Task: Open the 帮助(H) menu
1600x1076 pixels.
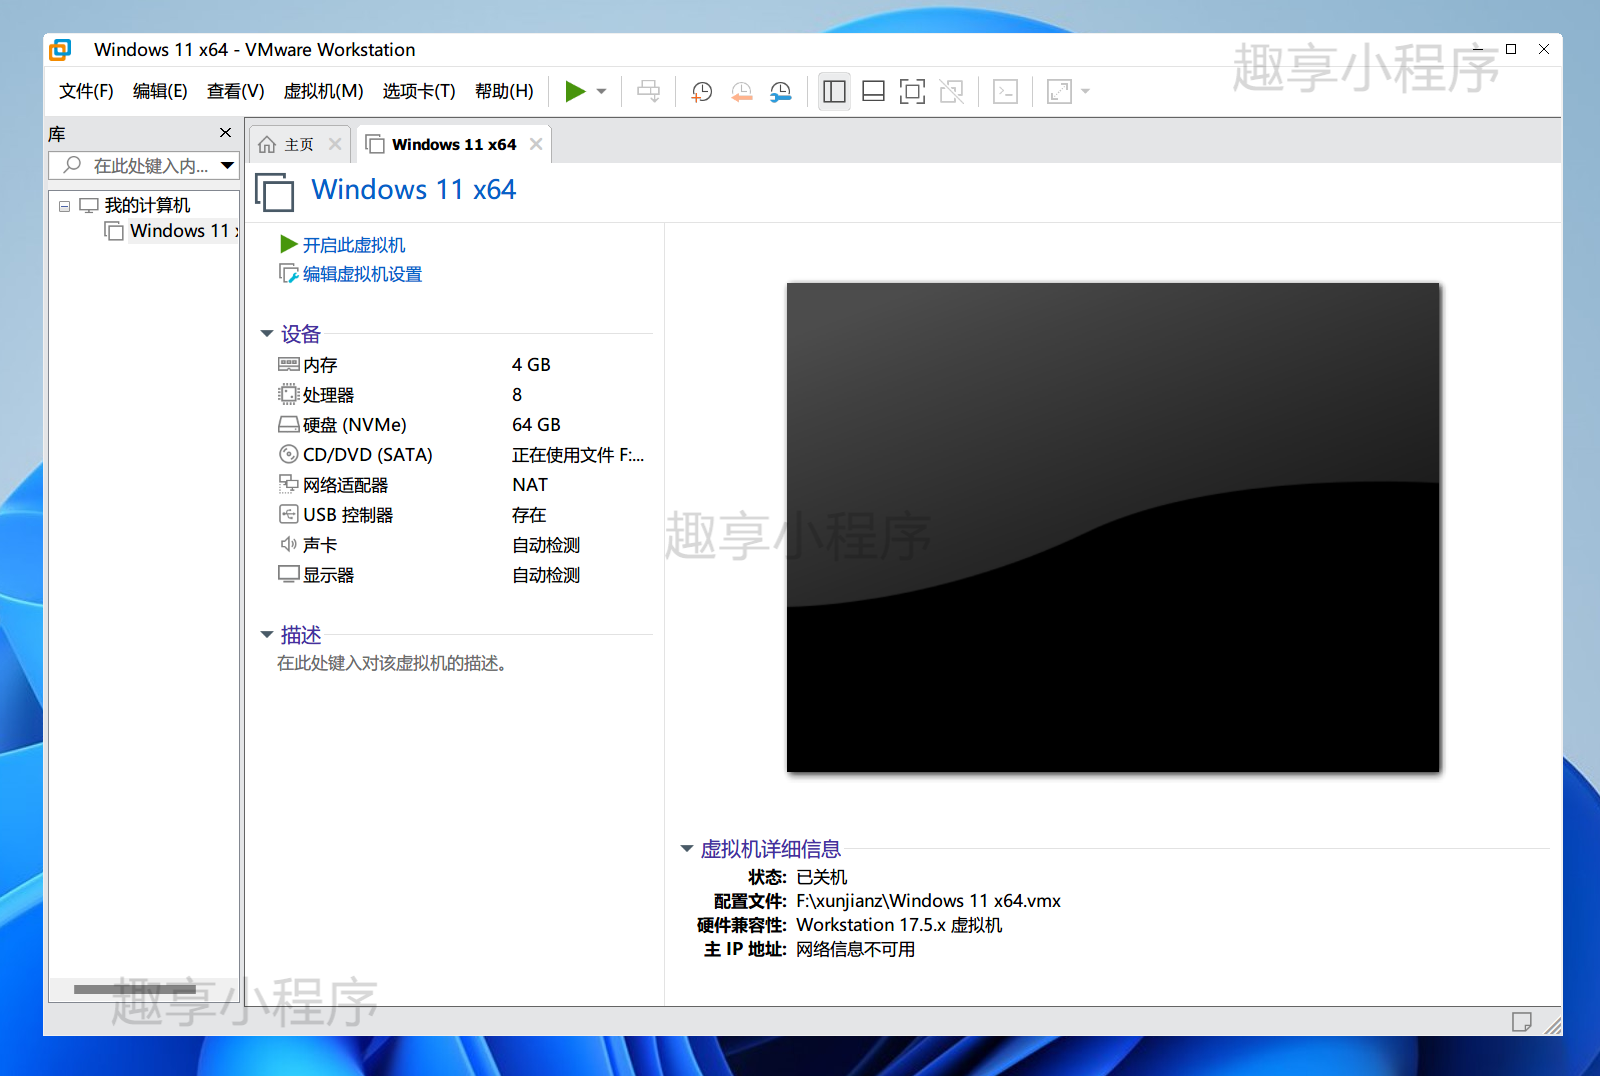Action: (504, 92)
